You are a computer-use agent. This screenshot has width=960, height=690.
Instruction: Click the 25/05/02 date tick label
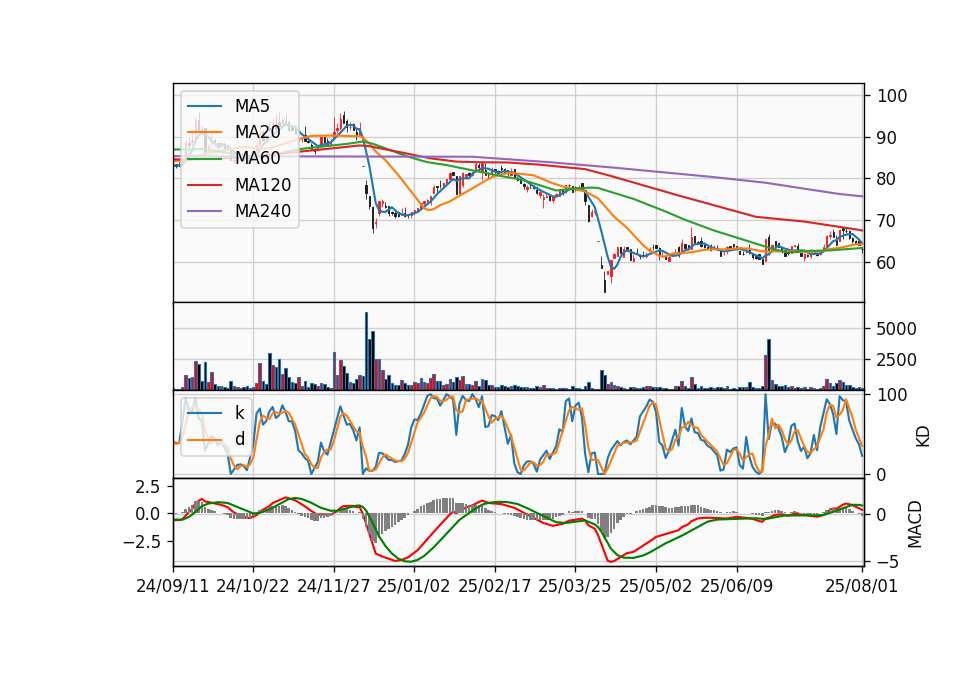pos(656,586)
